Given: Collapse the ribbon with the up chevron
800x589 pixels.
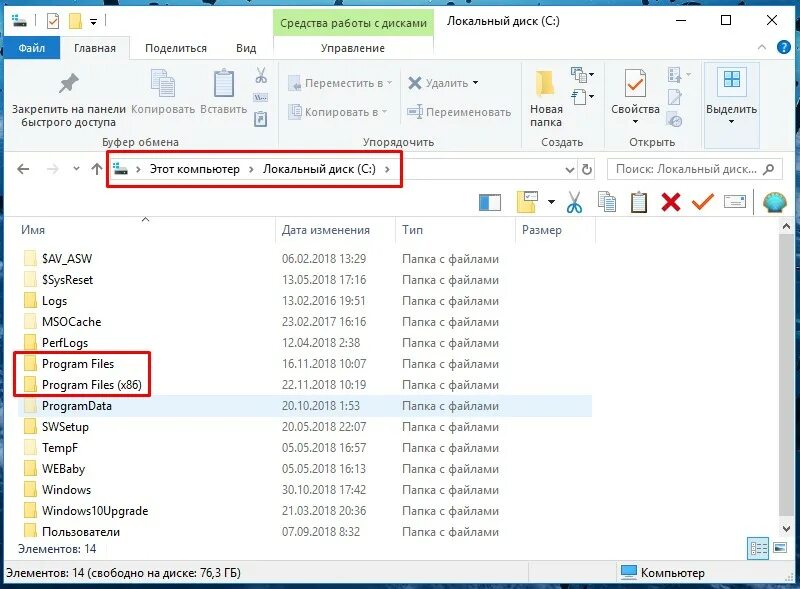Looking at the screenshot, I should [762, 47].
